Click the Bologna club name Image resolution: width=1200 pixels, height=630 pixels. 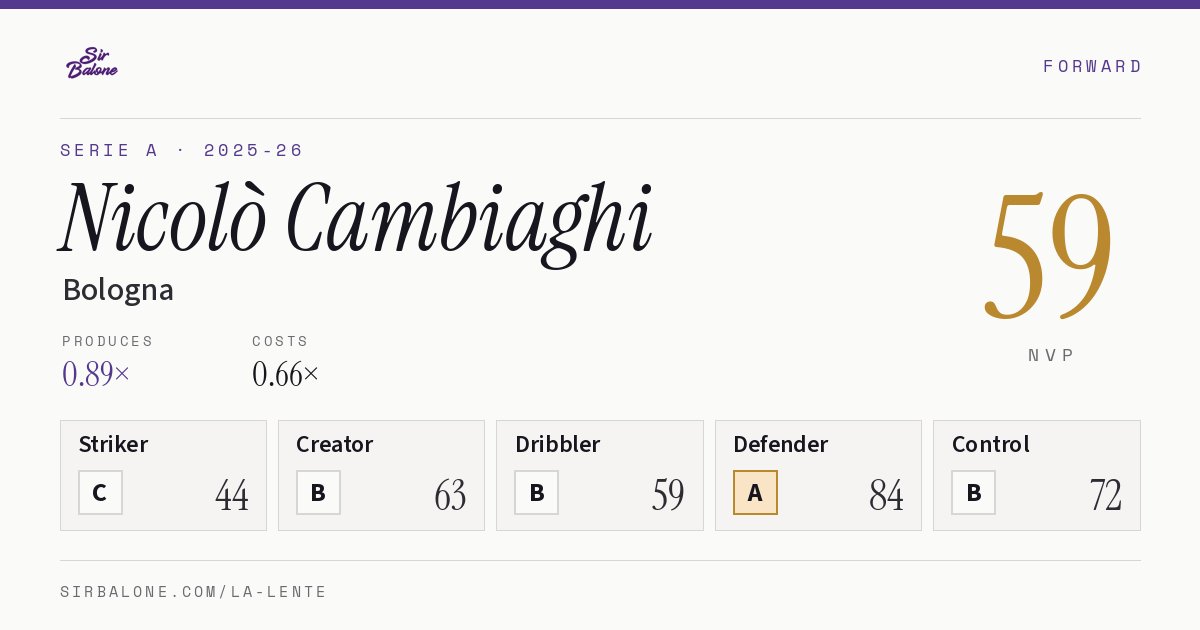click(x=118, y=290)
